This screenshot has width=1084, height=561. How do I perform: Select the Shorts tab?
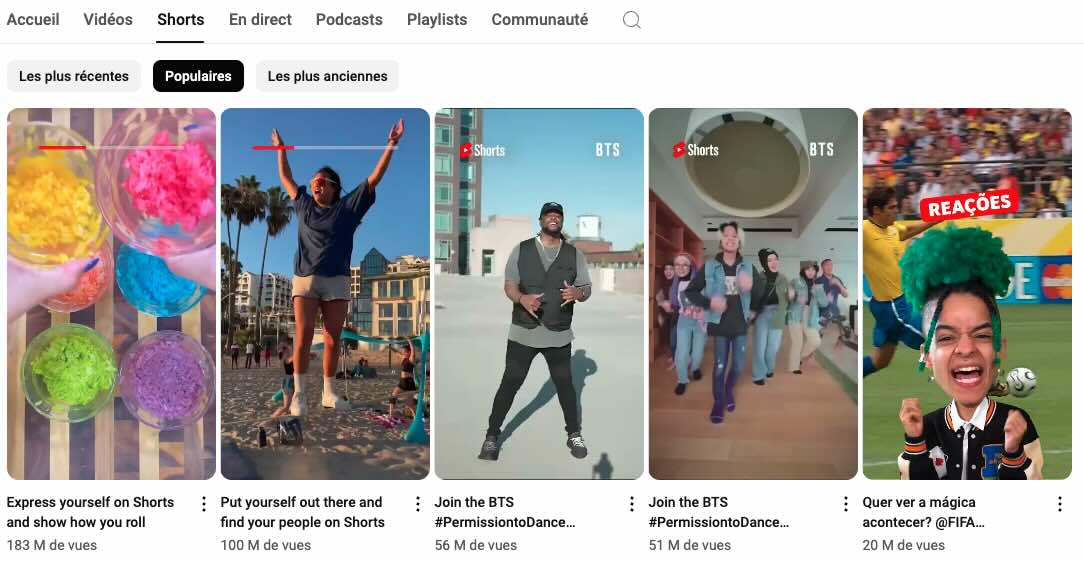tap(180, 19)
